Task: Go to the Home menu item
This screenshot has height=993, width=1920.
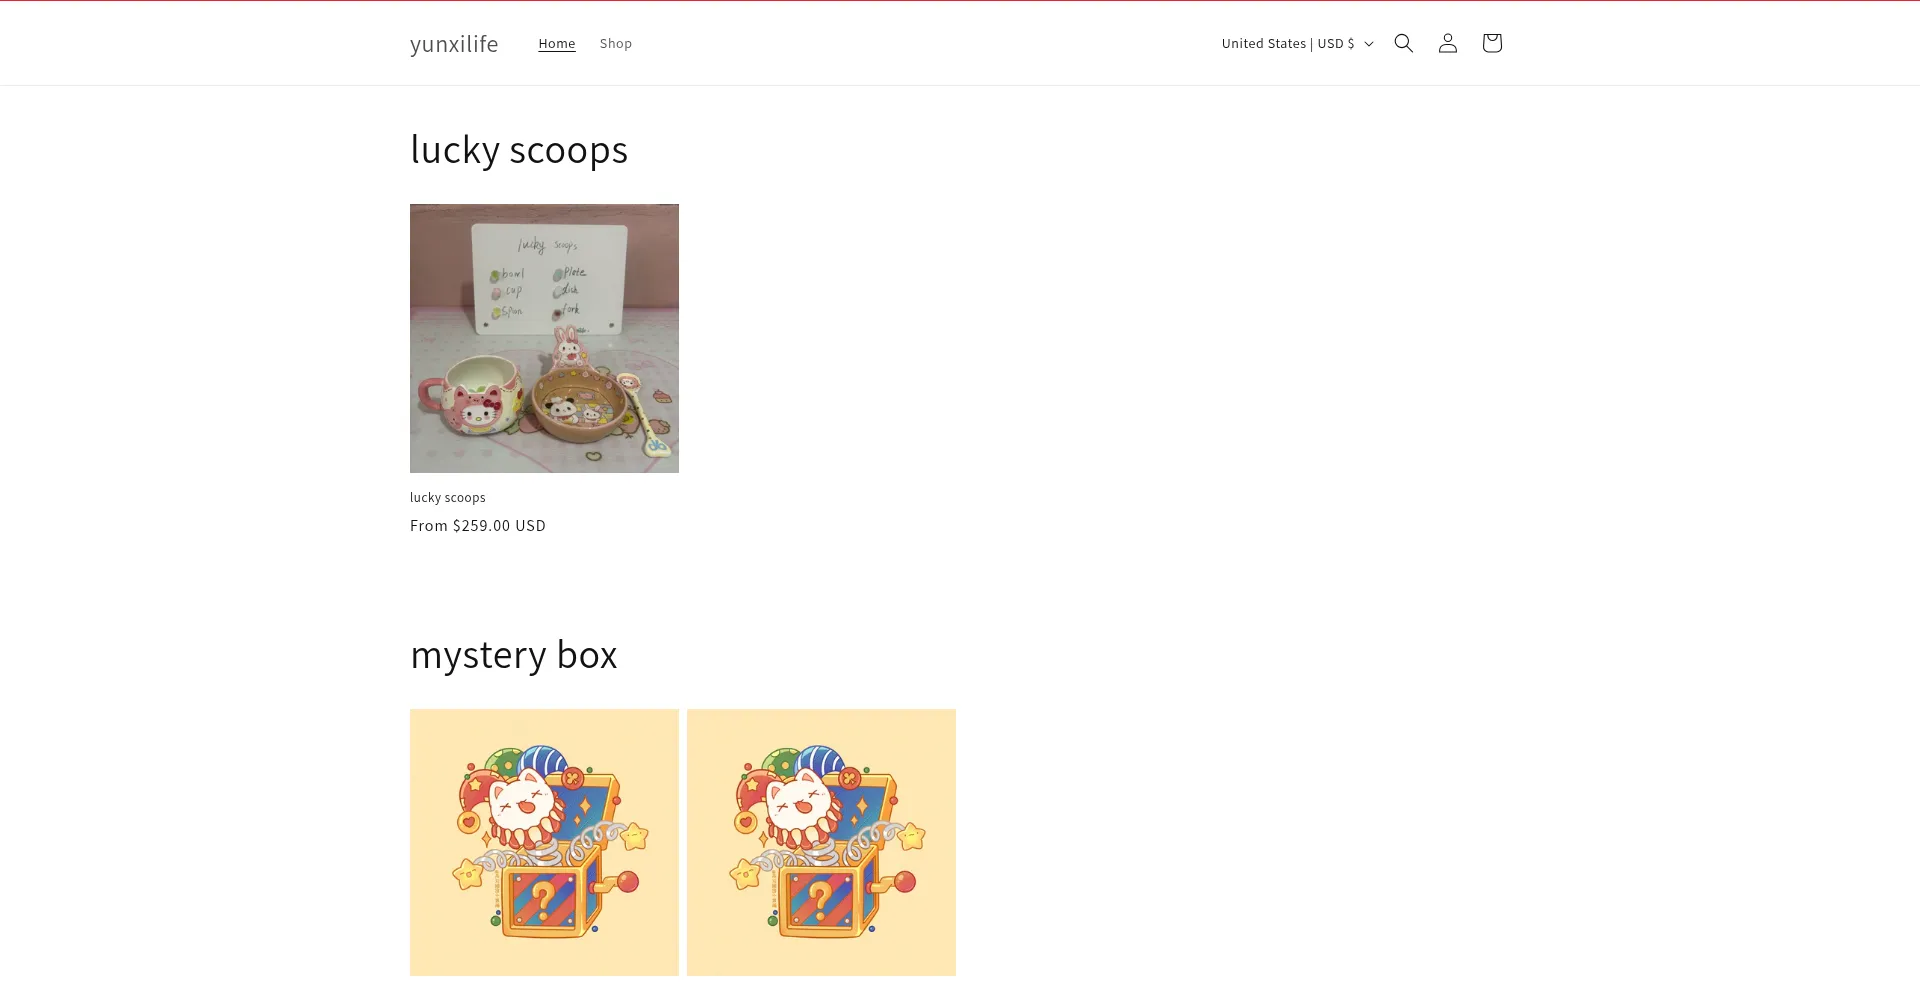Action: coord(557,43)
